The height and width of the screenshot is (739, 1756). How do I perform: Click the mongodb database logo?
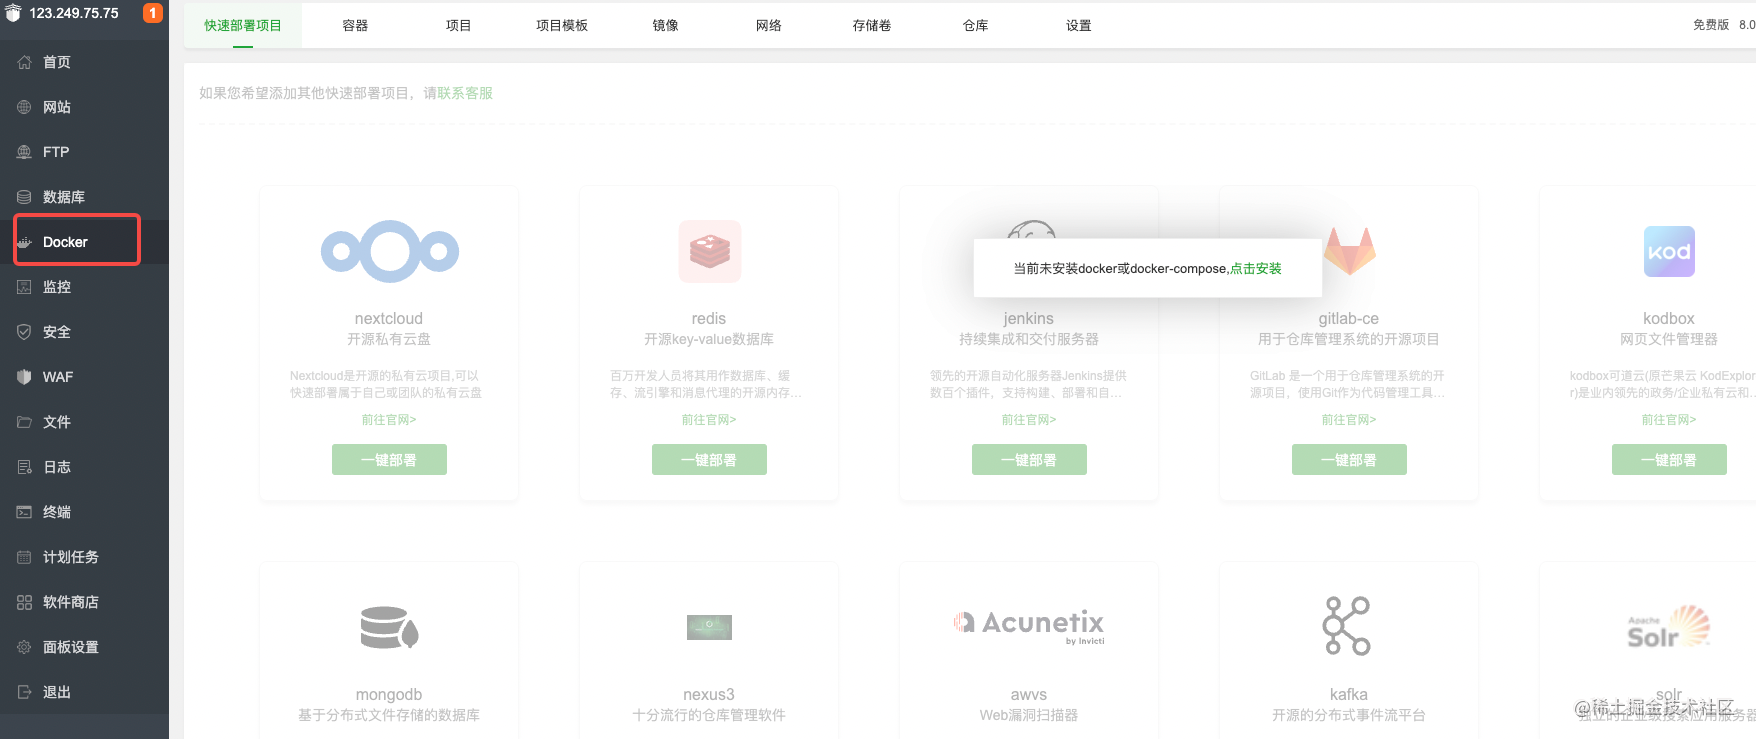click(389, 627)
